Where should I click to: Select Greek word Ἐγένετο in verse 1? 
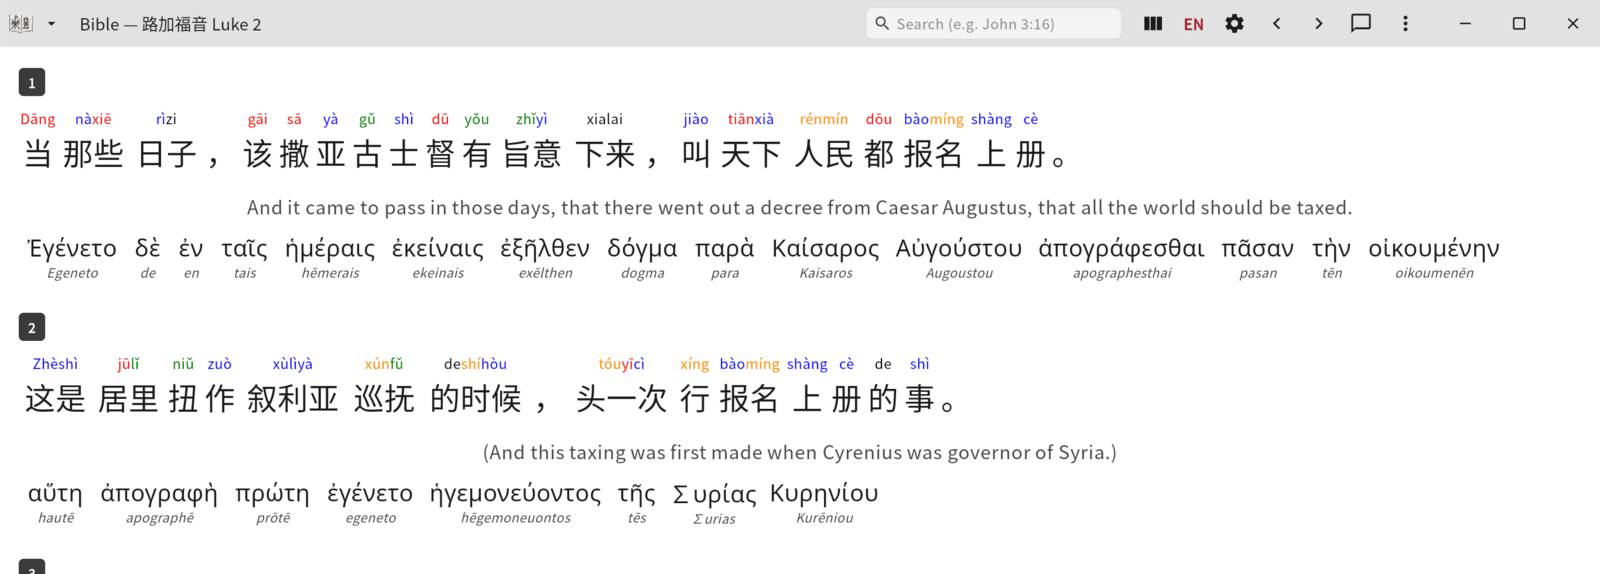tap(72, 249)
